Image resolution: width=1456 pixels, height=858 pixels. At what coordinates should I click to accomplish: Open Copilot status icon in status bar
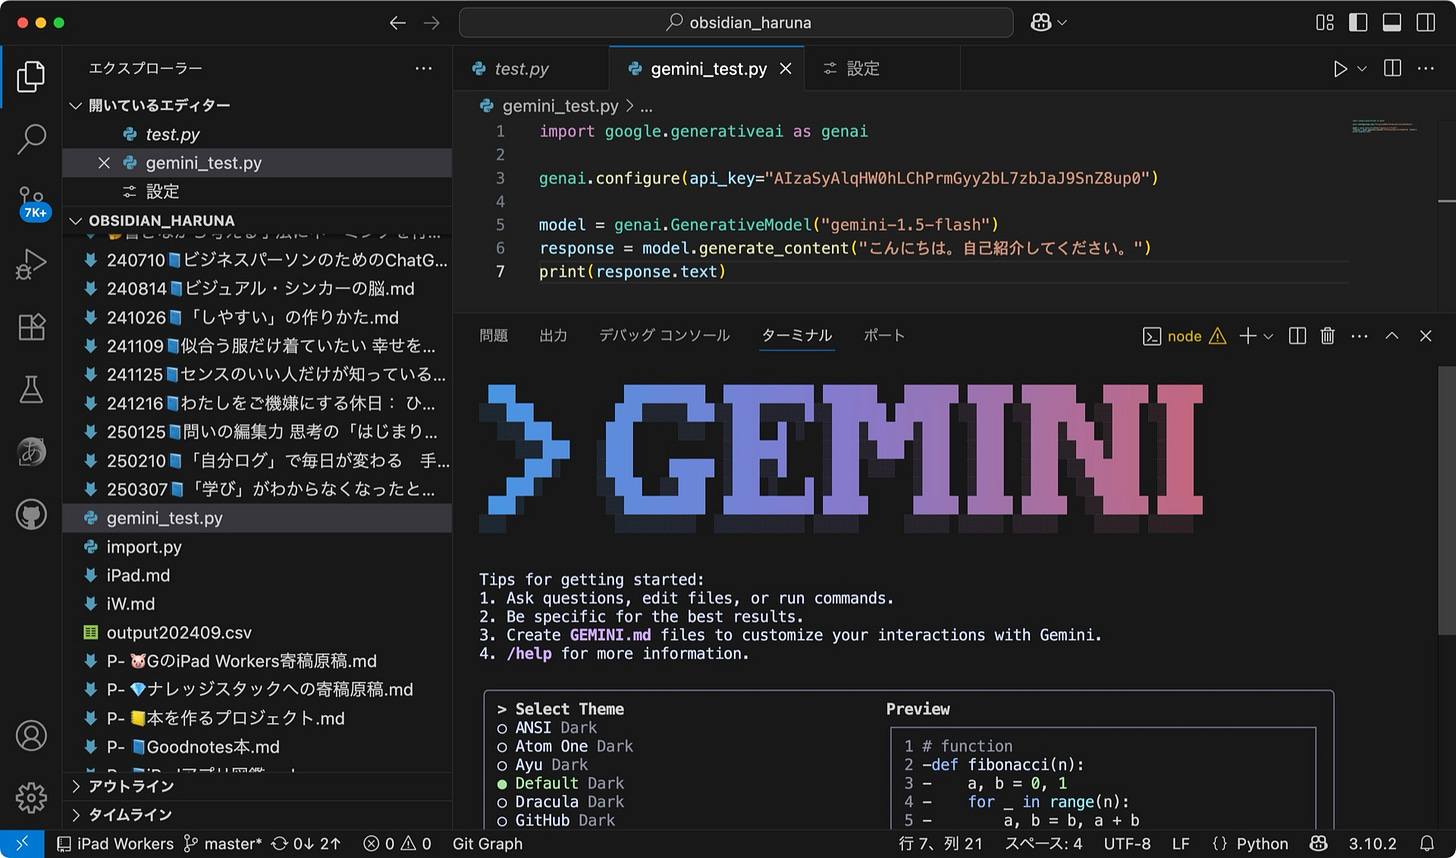(1318, 843)
